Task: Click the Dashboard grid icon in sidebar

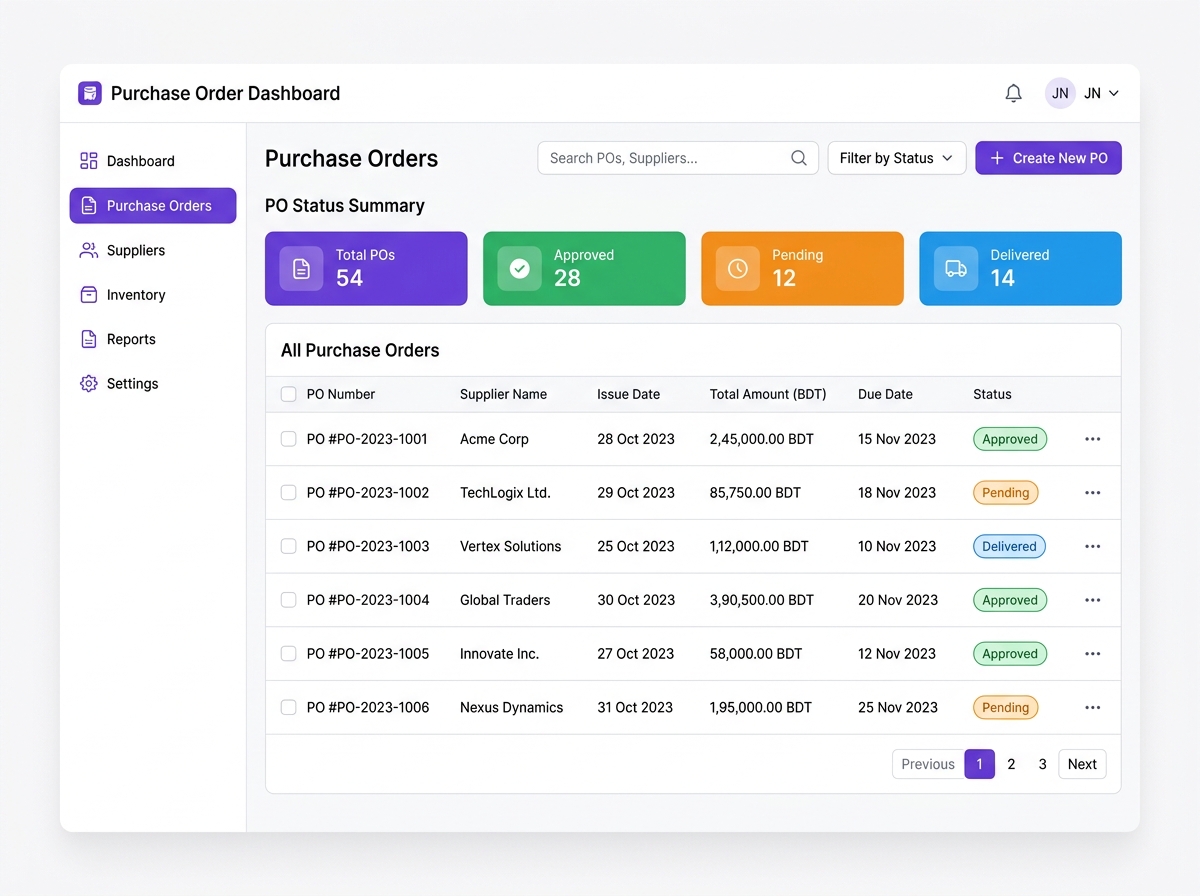Action: pos(89,161)
